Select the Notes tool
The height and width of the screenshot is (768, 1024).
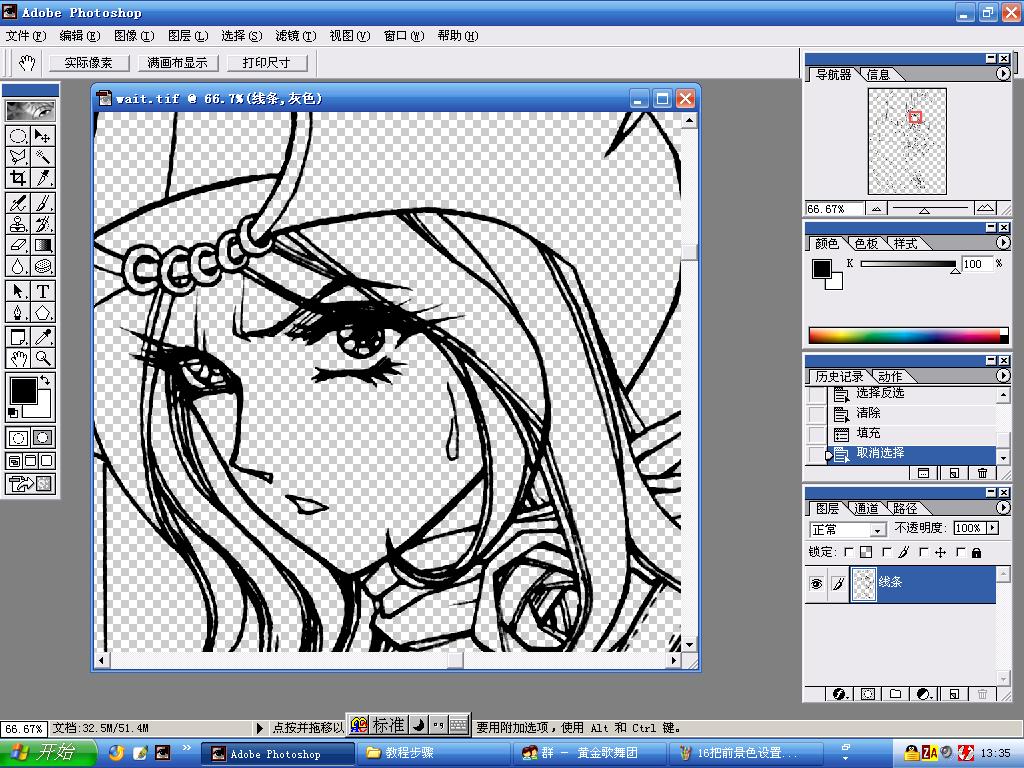pos(18,337)
